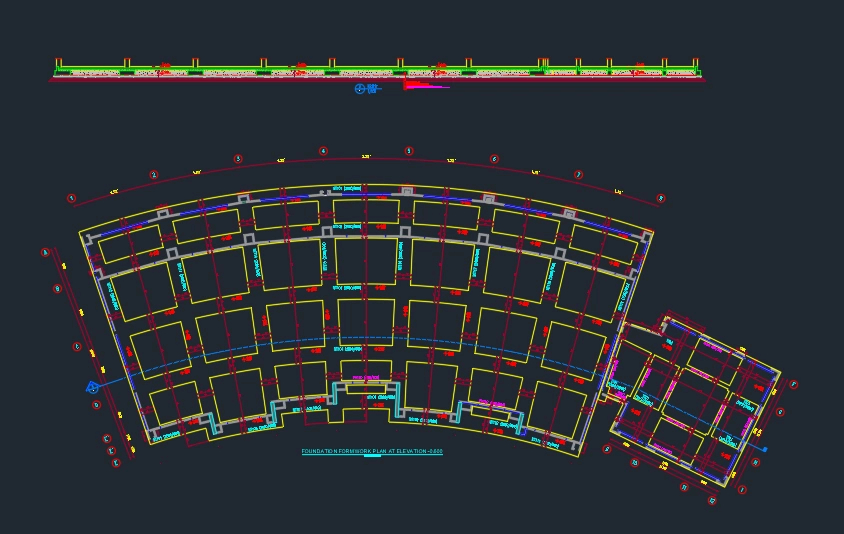844x534 pixels.
Task: Click the Foundation Formwork Plan title text
Action: [372, 452]
